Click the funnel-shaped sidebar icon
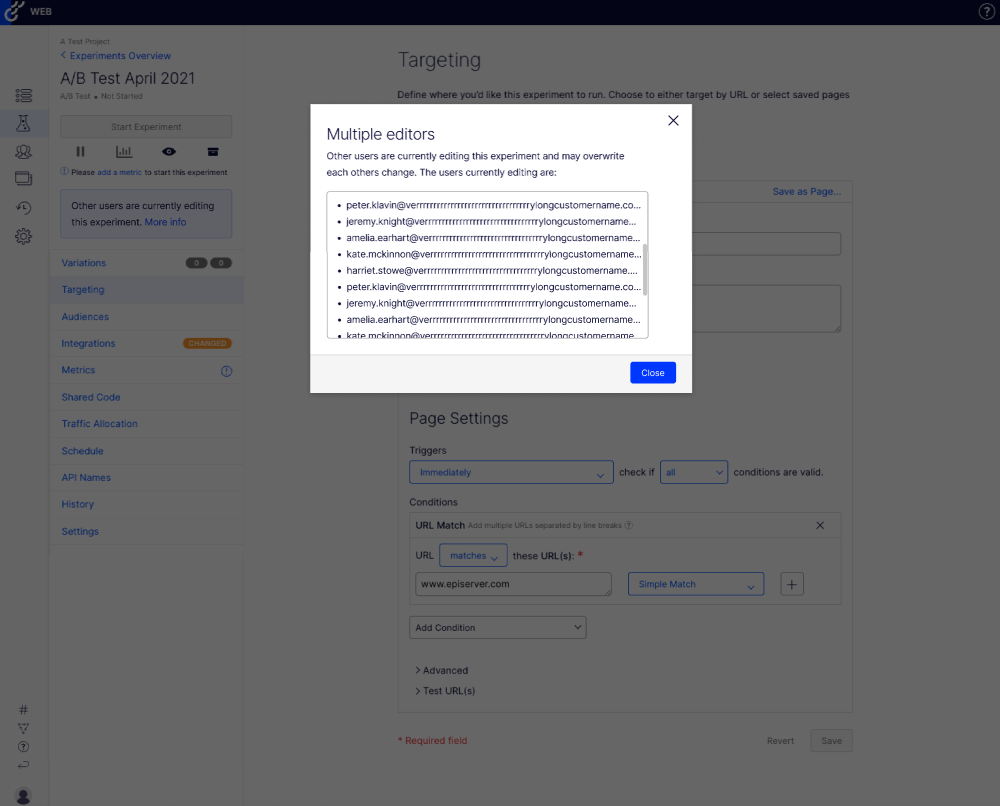 (24, 728)
